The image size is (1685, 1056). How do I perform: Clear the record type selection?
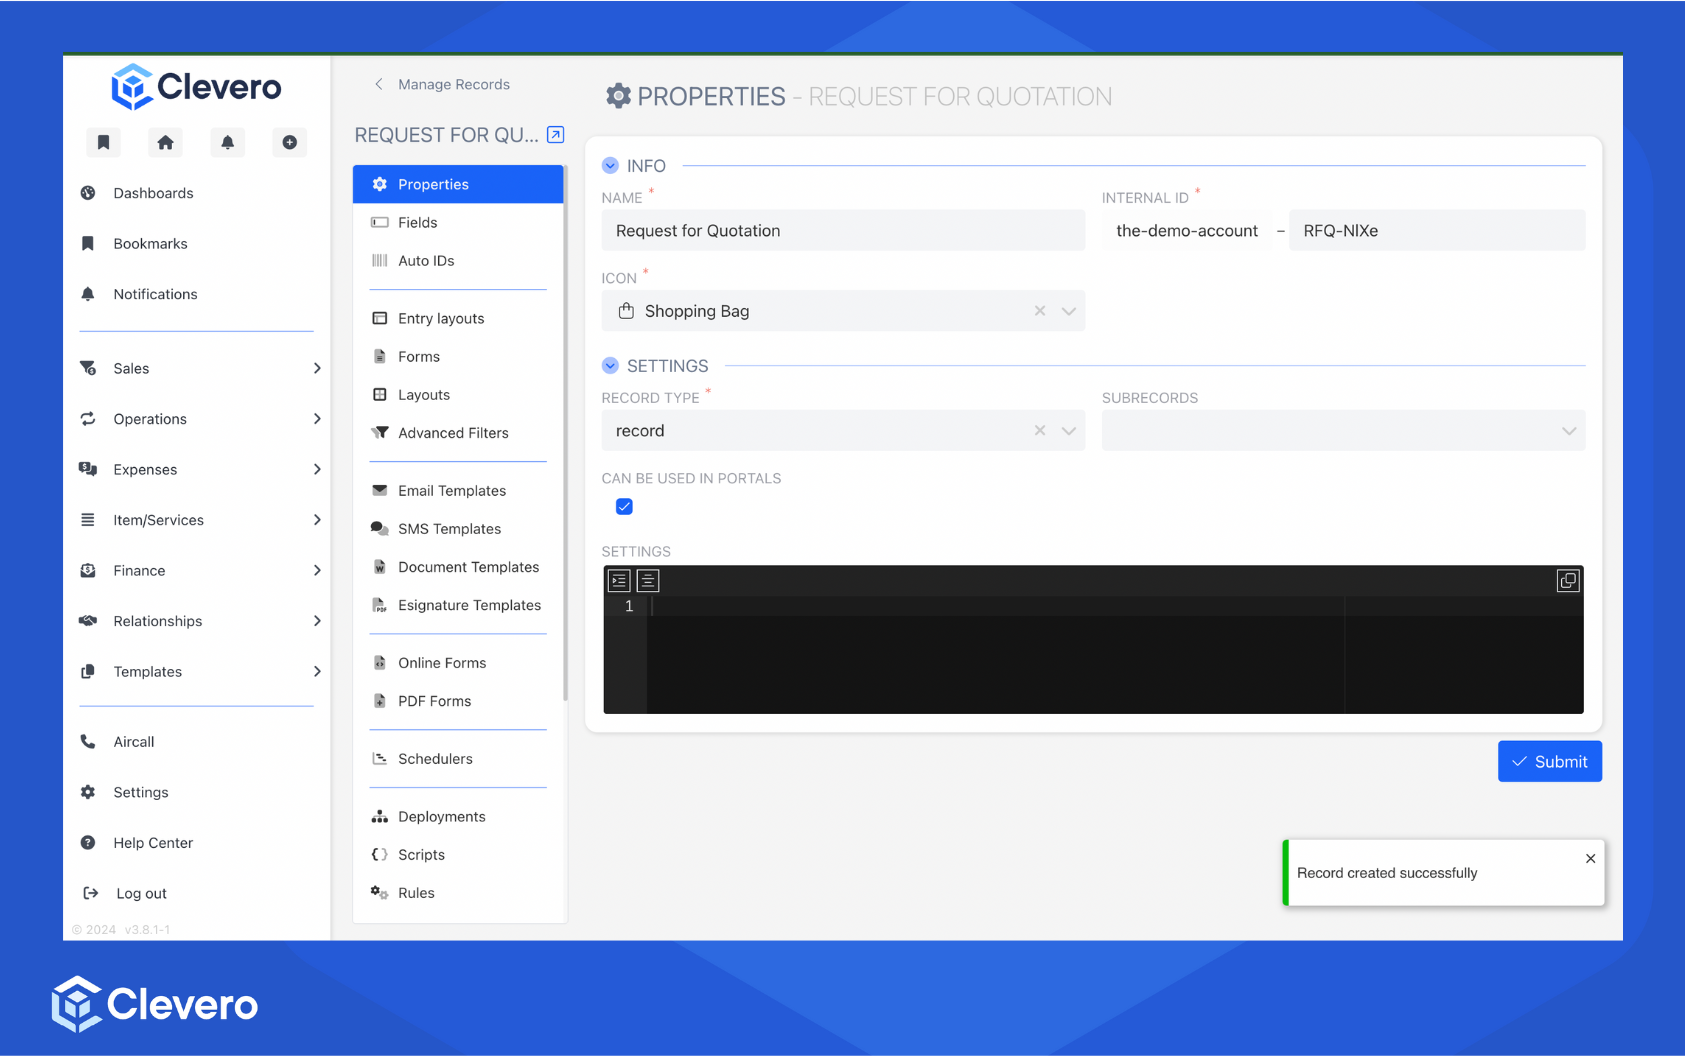pyautogui.click(x=1040, y=431)
